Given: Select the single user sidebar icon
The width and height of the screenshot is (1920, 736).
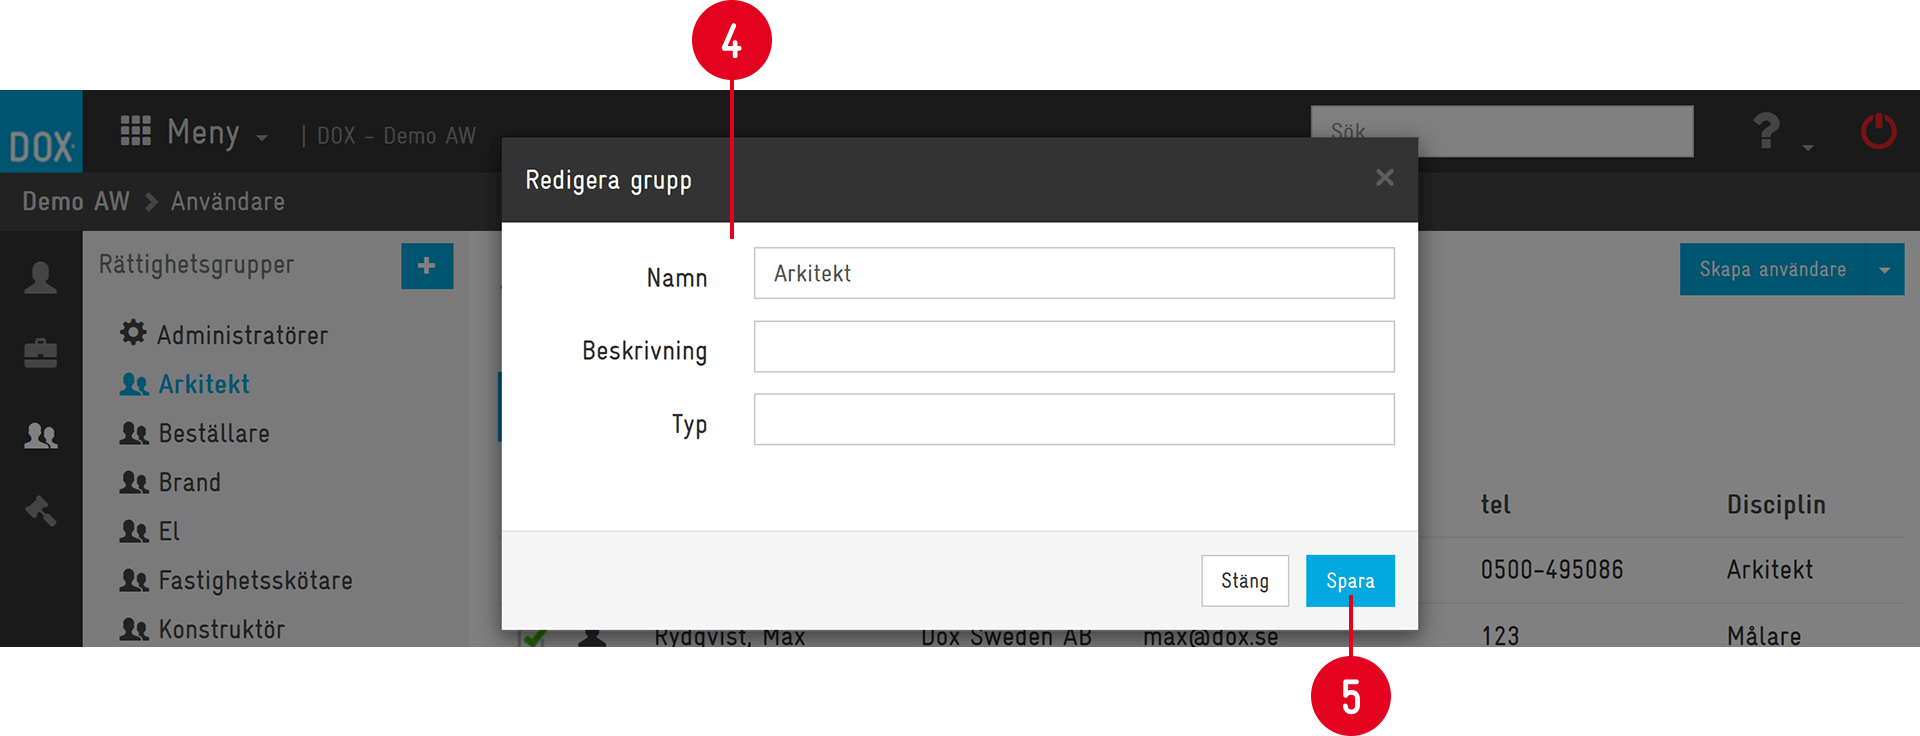Looking at the screenshot, I should (41, 277).
